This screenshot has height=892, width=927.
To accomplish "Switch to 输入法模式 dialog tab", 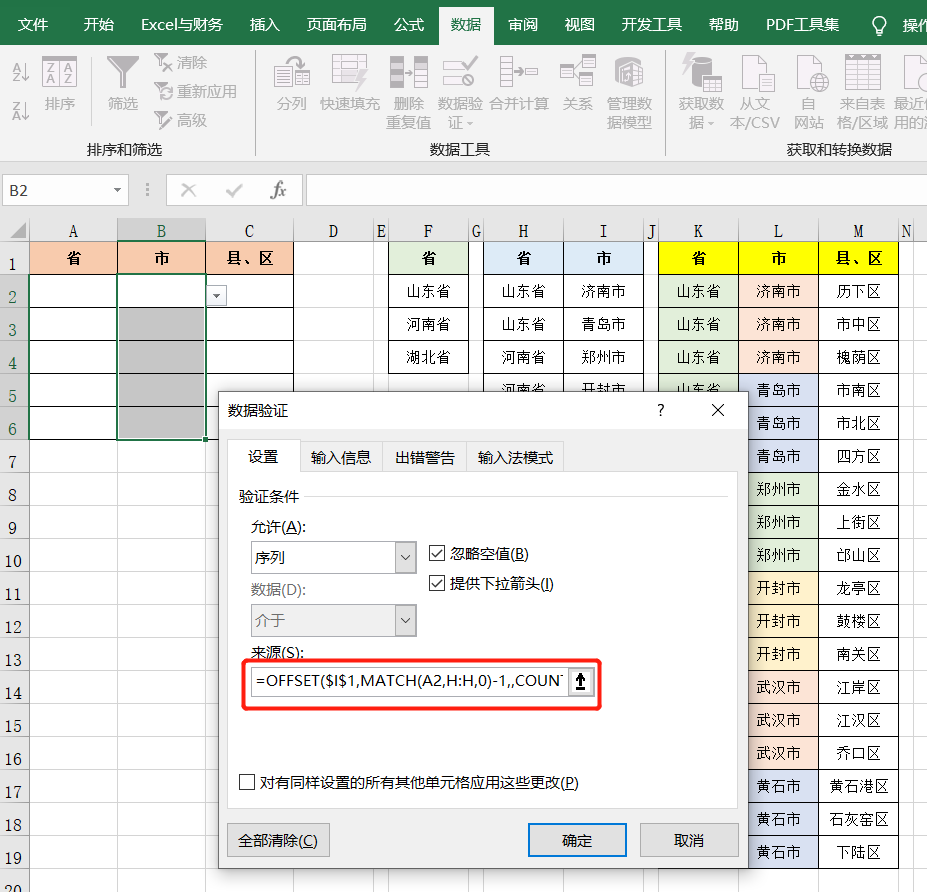I will click(515, 457).
